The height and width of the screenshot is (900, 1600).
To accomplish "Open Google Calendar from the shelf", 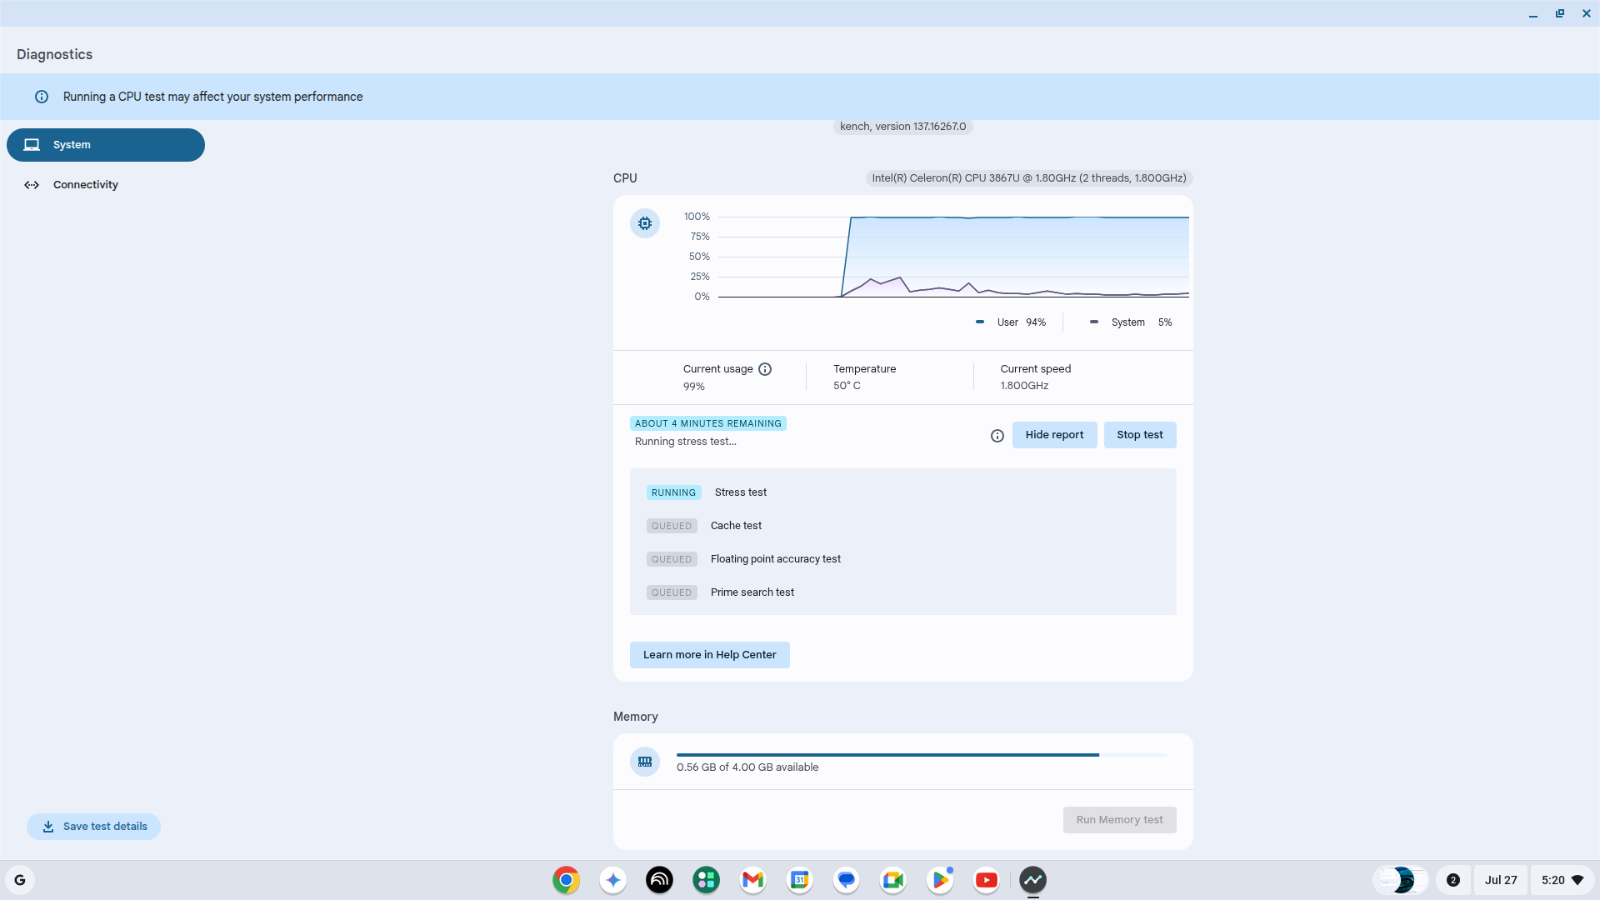I will (x=800, y=880).
